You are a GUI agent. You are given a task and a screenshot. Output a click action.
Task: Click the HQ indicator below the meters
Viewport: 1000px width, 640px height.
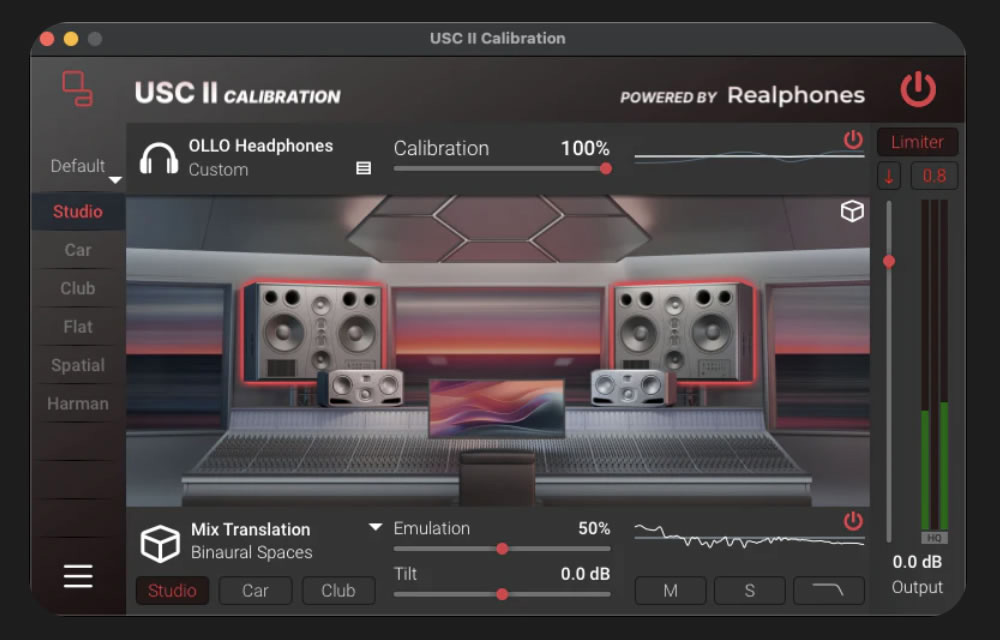pyautogui.click(x=934, y=538)
